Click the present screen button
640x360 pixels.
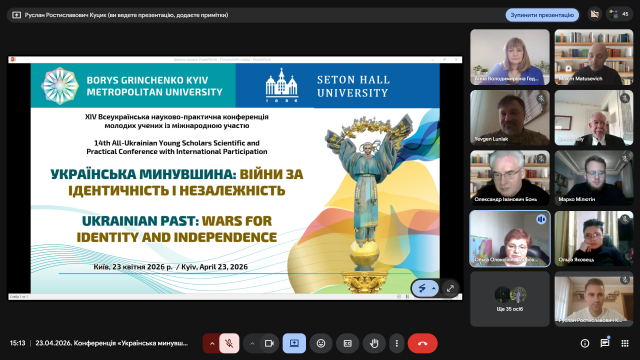click(x=294, y=343)
